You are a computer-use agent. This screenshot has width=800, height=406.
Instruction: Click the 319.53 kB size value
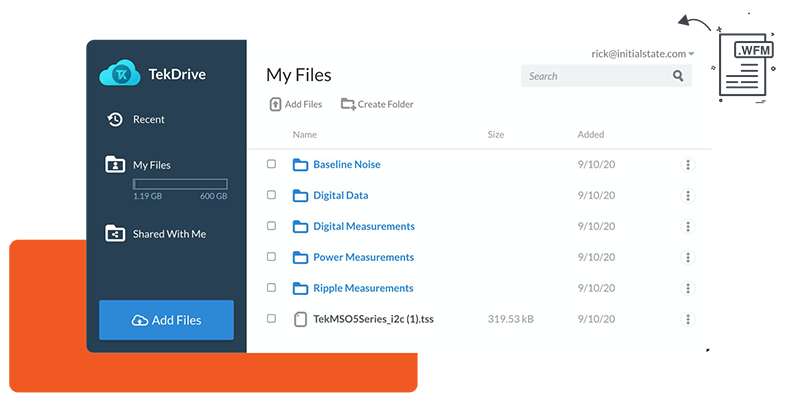(x=510, y=319)
